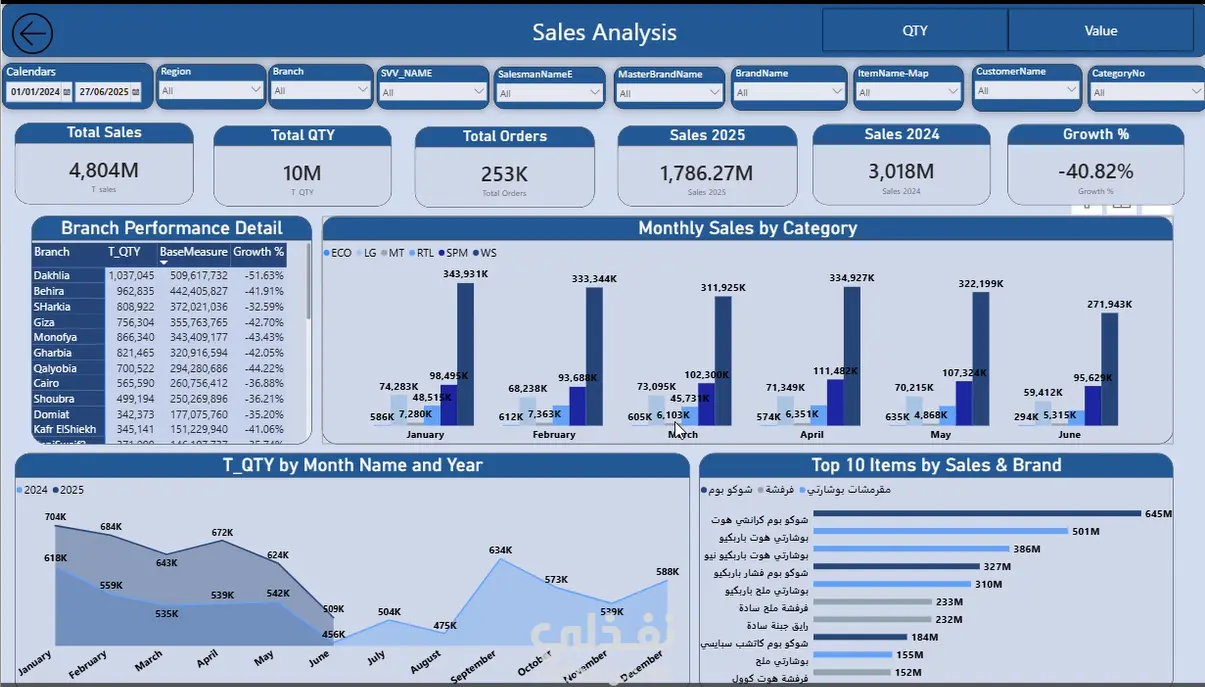Screen dimensions: 1205x687
Task: Edit the start date field 01/01/2024
Action: tap(34, 92)
